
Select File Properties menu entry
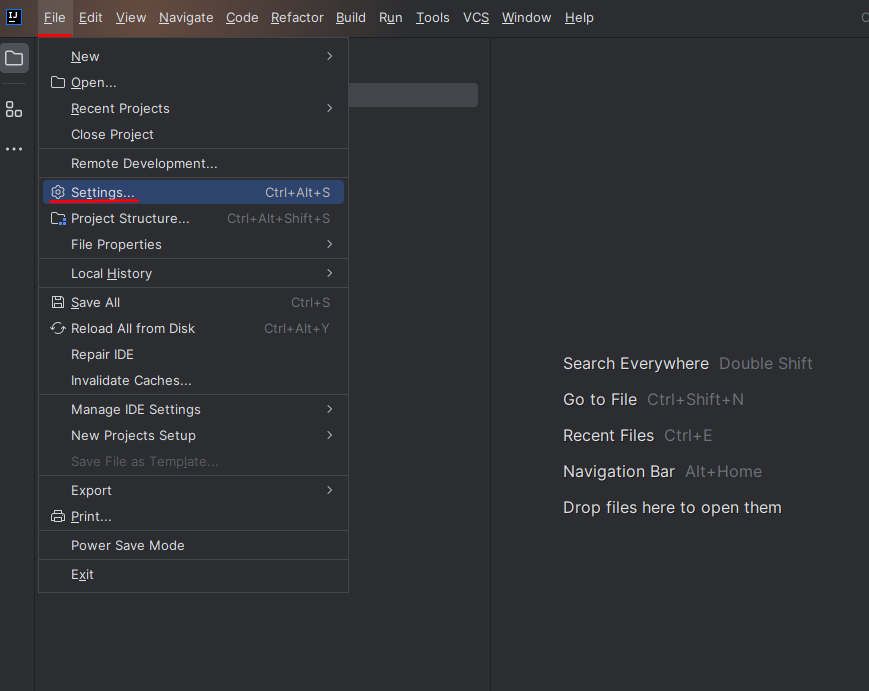coord(193,244)
